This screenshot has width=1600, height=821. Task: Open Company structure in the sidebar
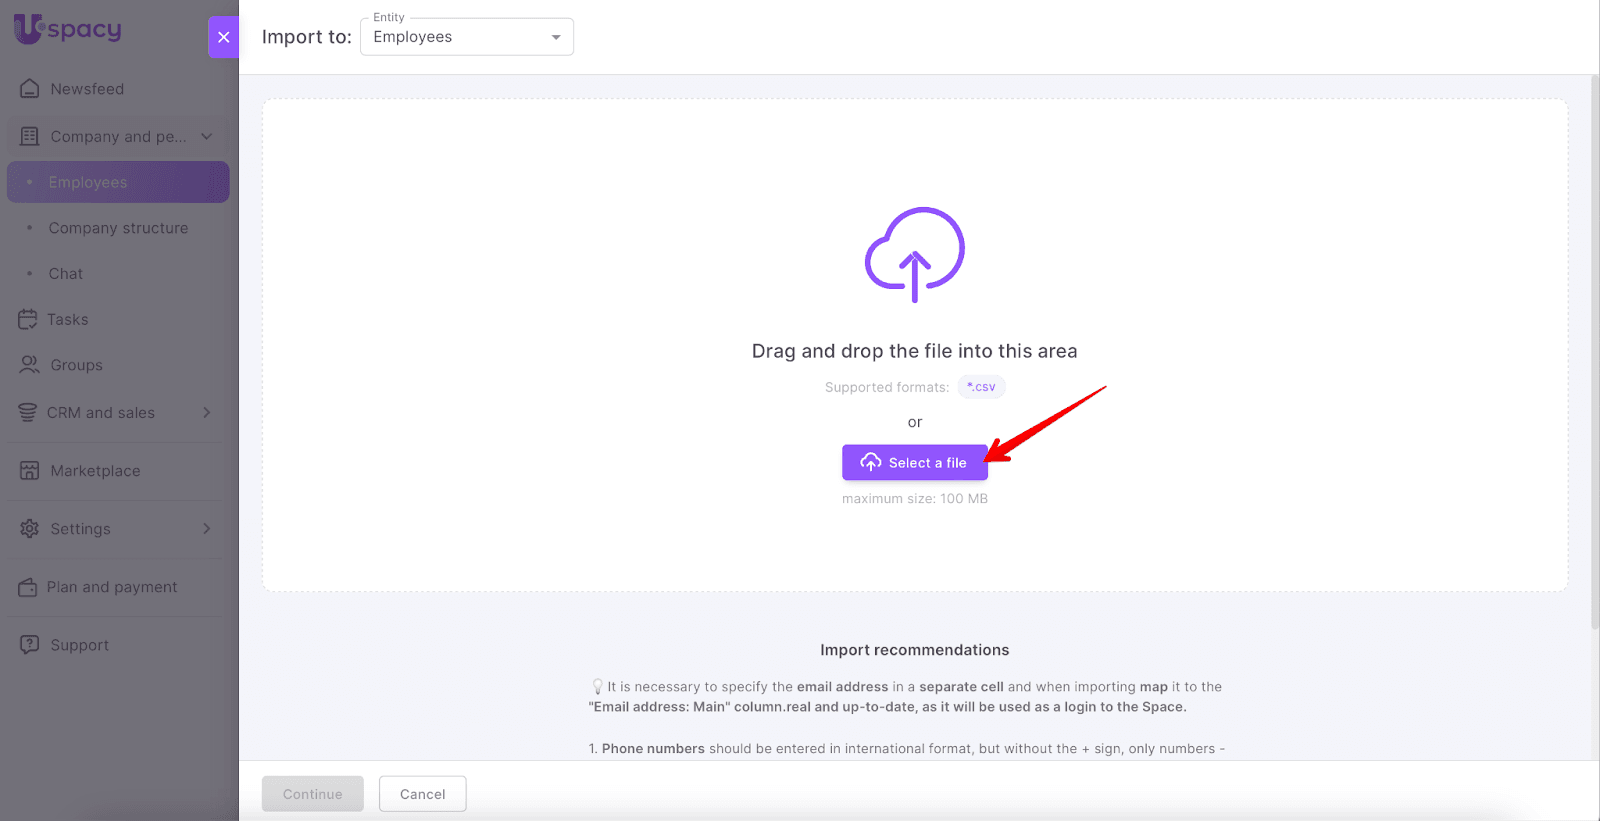pos(118,228)
